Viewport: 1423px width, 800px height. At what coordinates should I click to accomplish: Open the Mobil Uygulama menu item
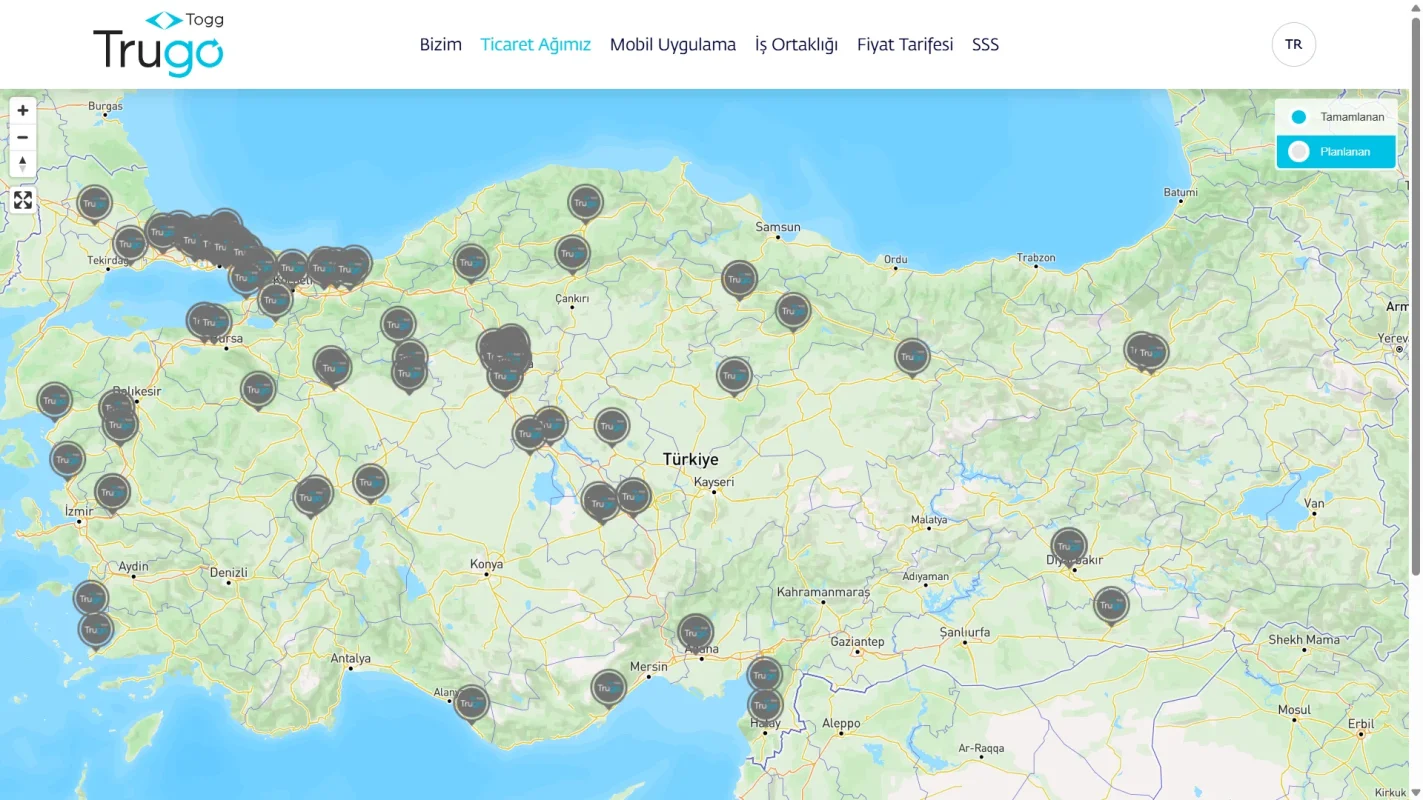pyautogui.click(x=673, y=44)
